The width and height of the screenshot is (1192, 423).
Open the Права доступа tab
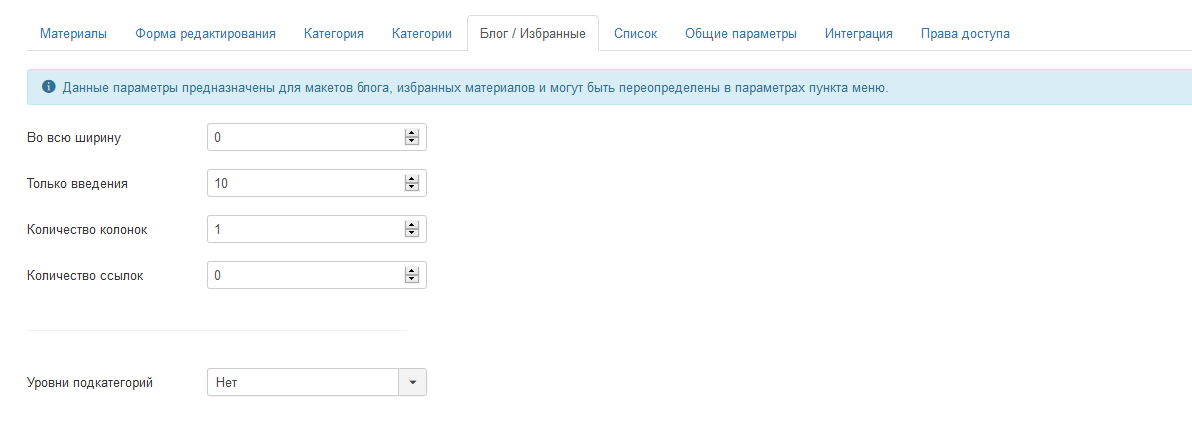(x=965, y=34)
